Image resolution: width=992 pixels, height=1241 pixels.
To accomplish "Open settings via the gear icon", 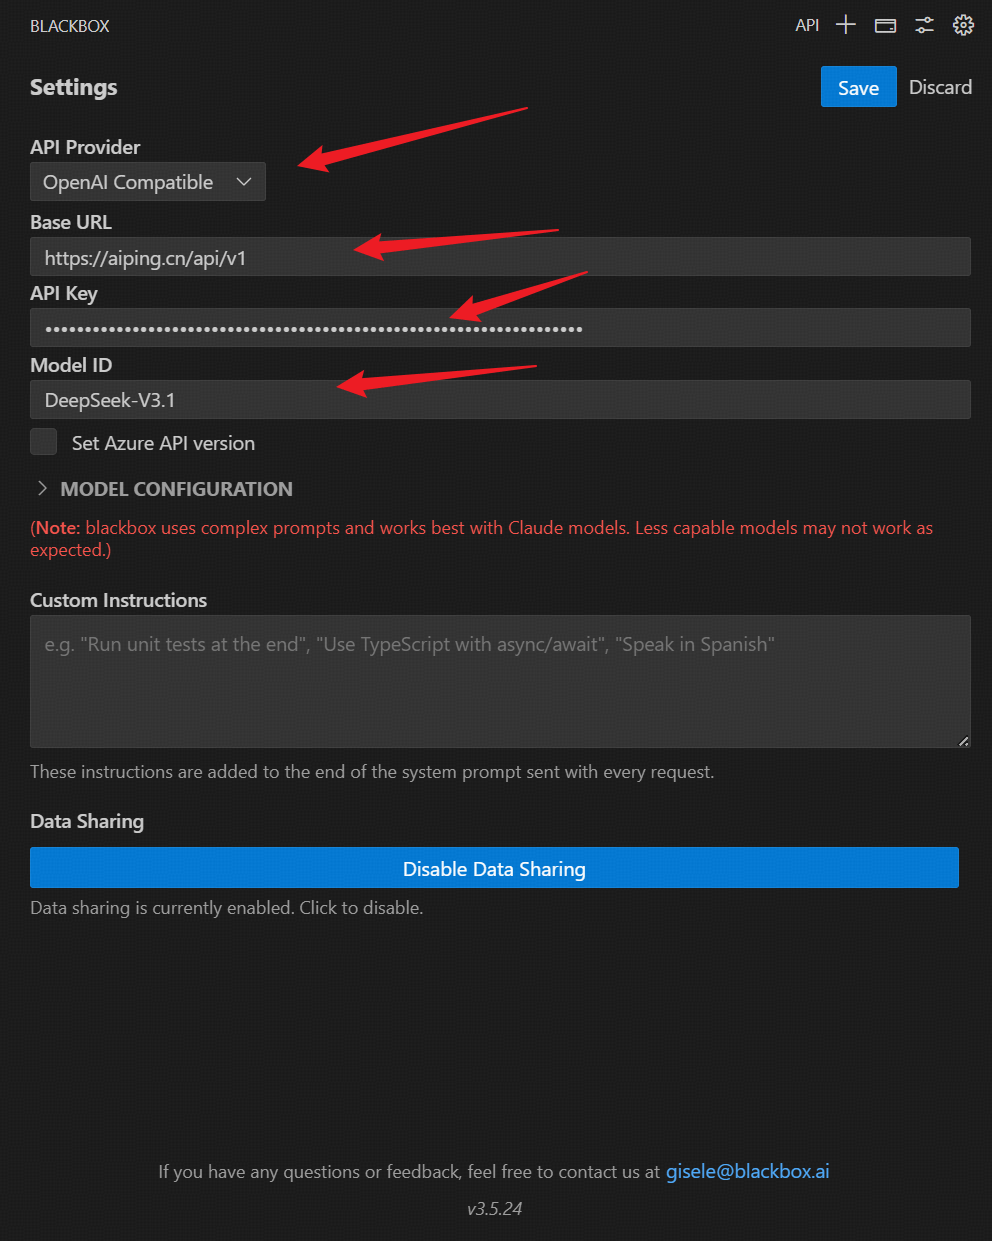I will tap(962, 24).
